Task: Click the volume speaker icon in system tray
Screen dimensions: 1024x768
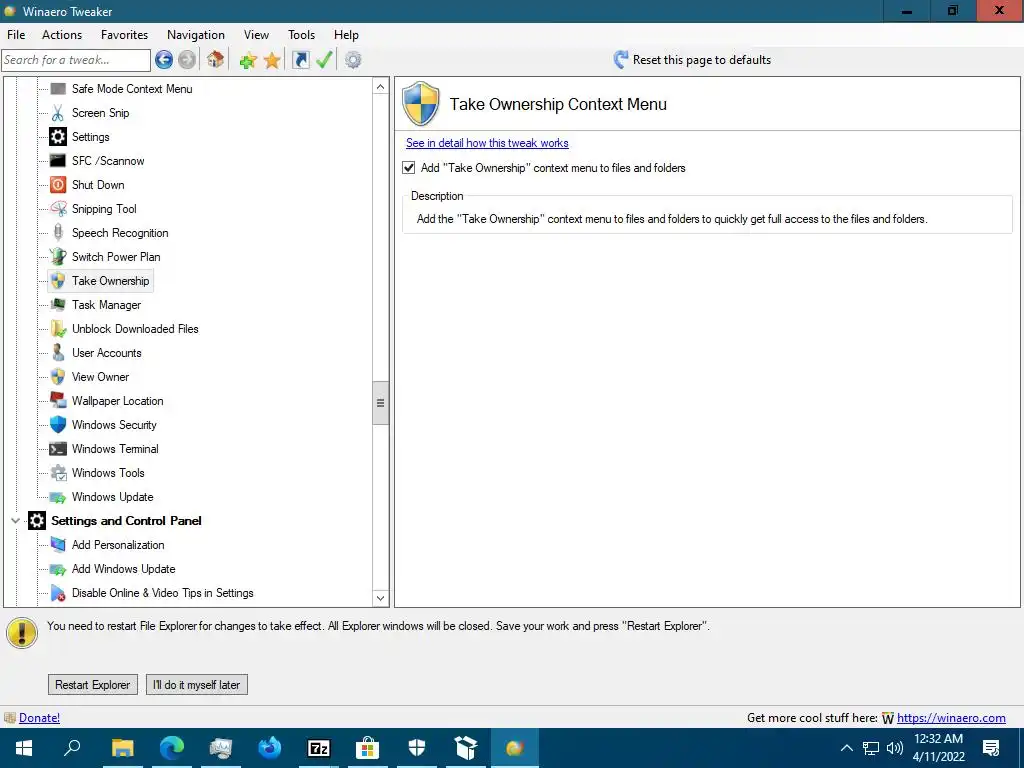Action: pos(895,748)
